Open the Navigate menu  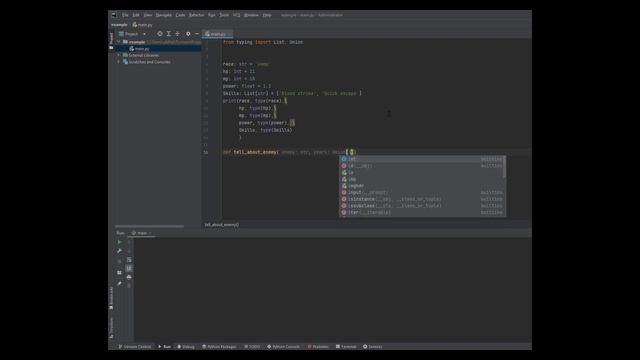coord(164,15)
